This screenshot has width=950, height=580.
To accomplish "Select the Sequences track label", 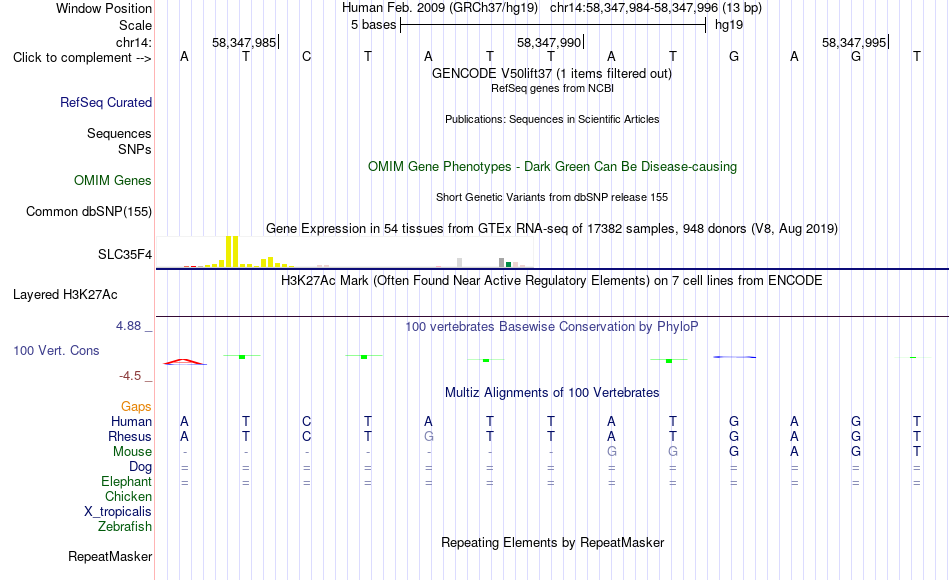I will pos(119,133).
